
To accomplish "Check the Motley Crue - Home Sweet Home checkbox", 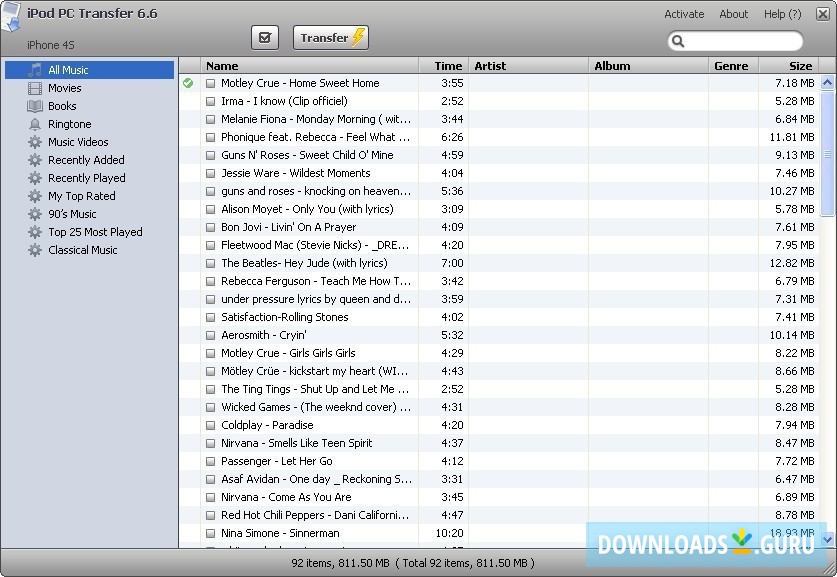I will point(211,83).
